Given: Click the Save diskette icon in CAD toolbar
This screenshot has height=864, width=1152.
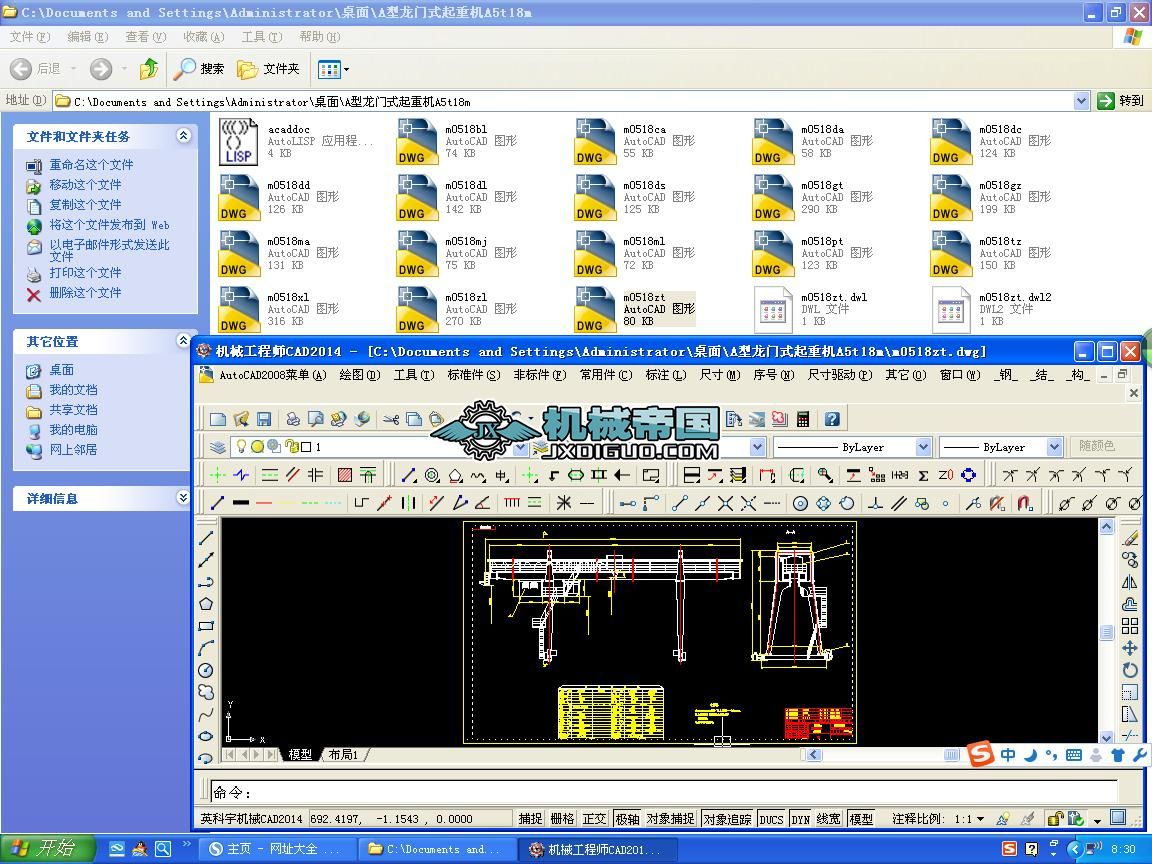Looking at the screenshot, I should coord(264,420).
